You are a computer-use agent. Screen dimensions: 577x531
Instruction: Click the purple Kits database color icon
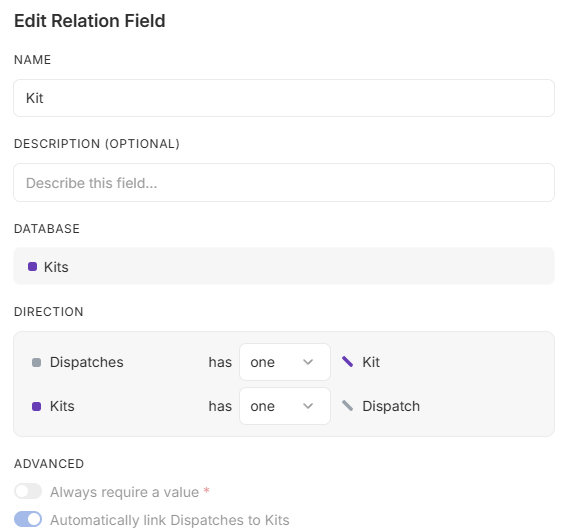click(x=32, y=266)
